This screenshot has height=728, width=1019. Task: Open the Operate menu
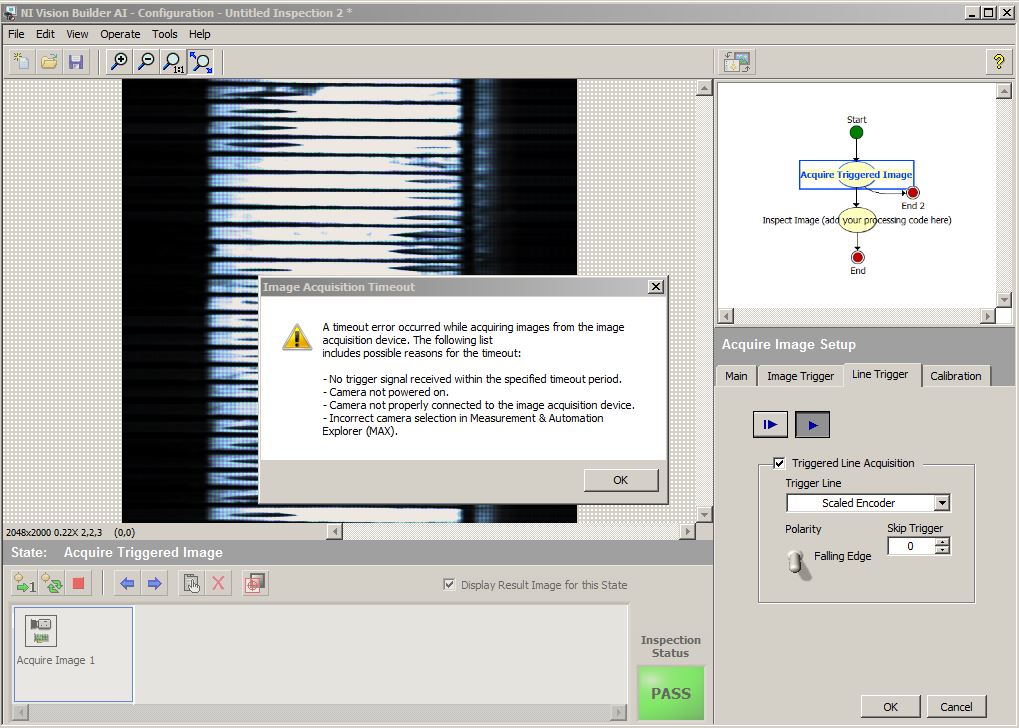[120, 34]
